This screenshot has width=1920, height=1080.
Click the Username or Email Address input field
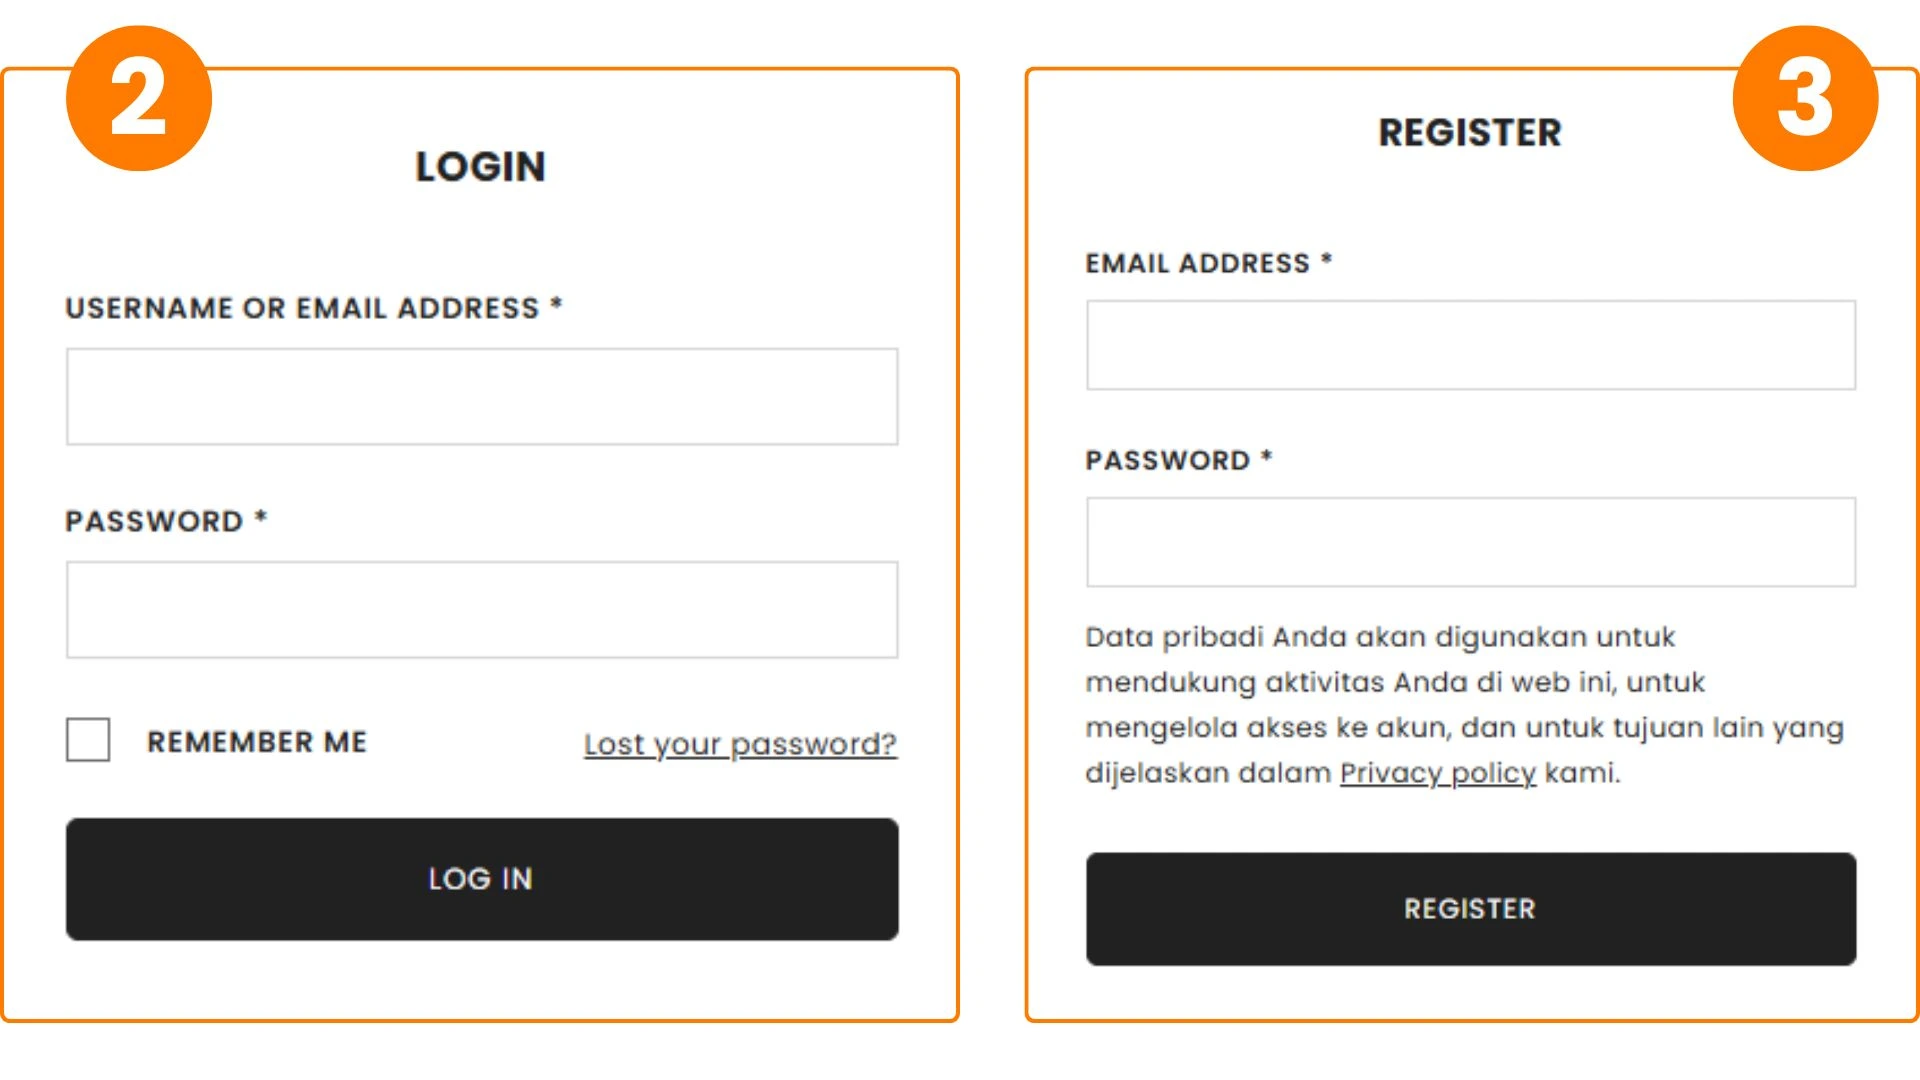tap(481, 396)
